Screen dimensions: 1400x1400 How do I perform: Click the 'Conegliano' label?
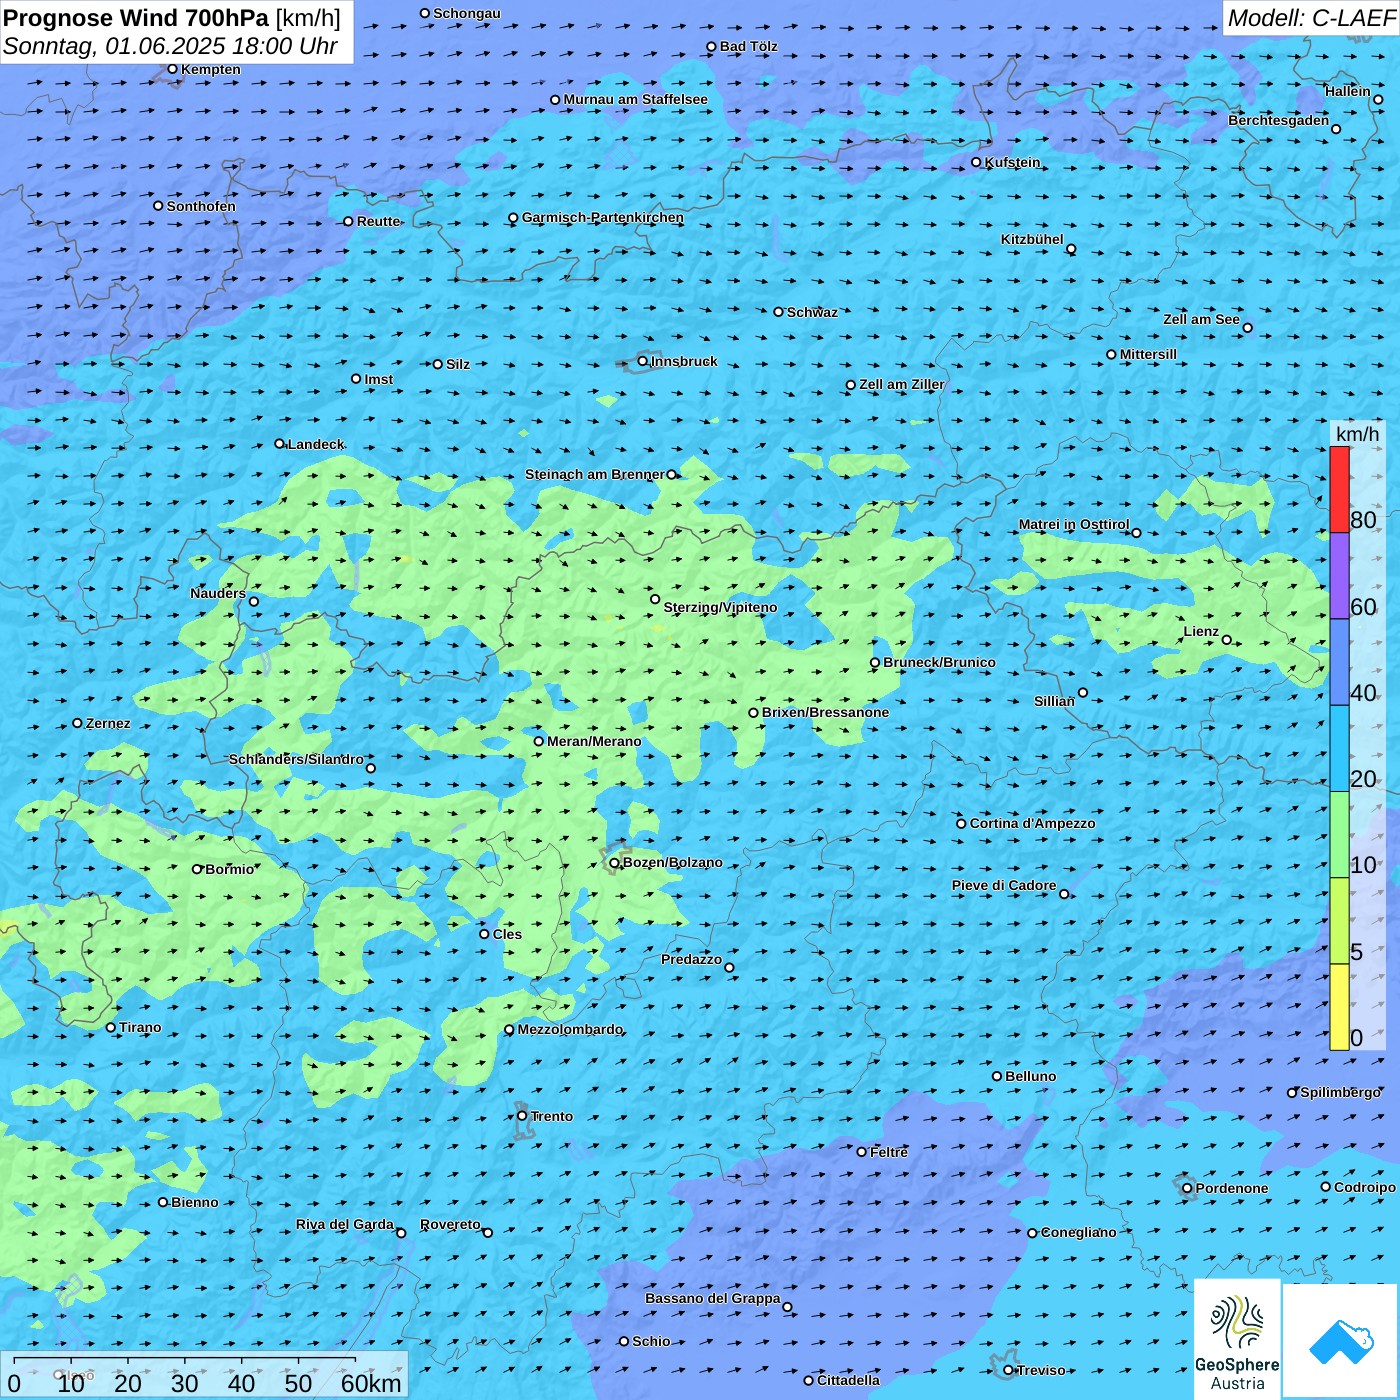point(1078,1232)
